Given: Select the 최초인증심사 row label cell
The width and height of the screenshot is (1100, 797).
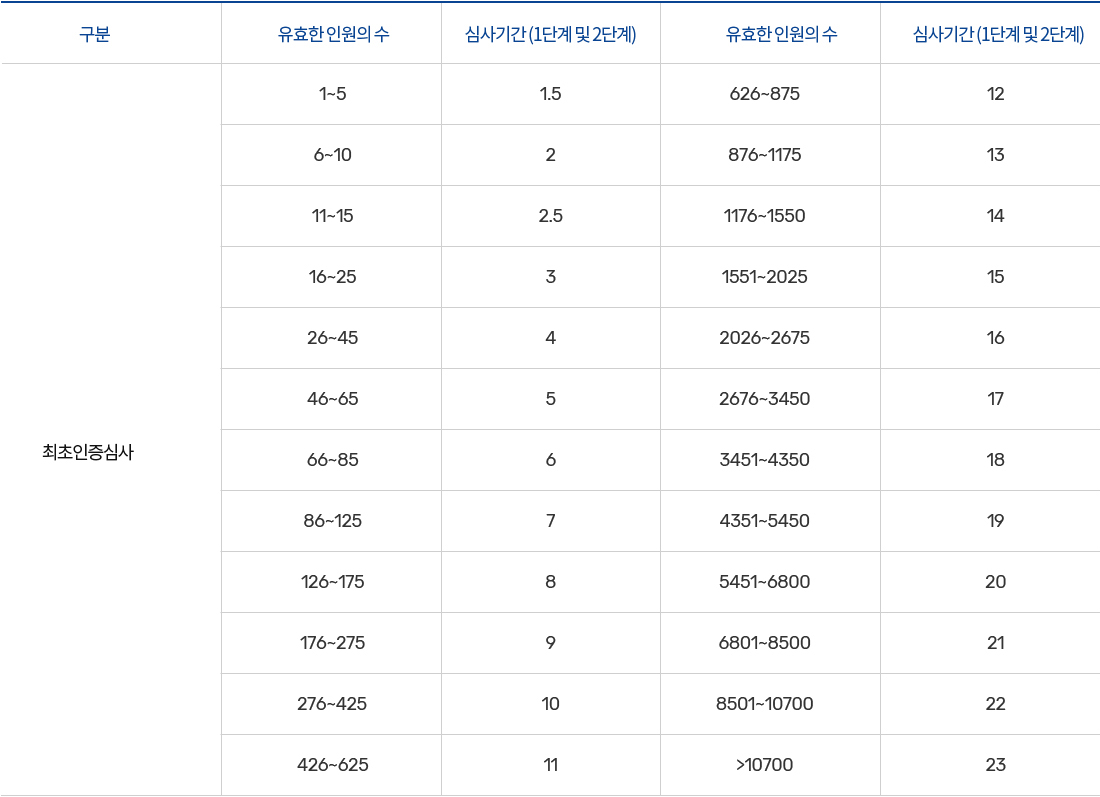Looking at the screenshot, I should (88, 452).
